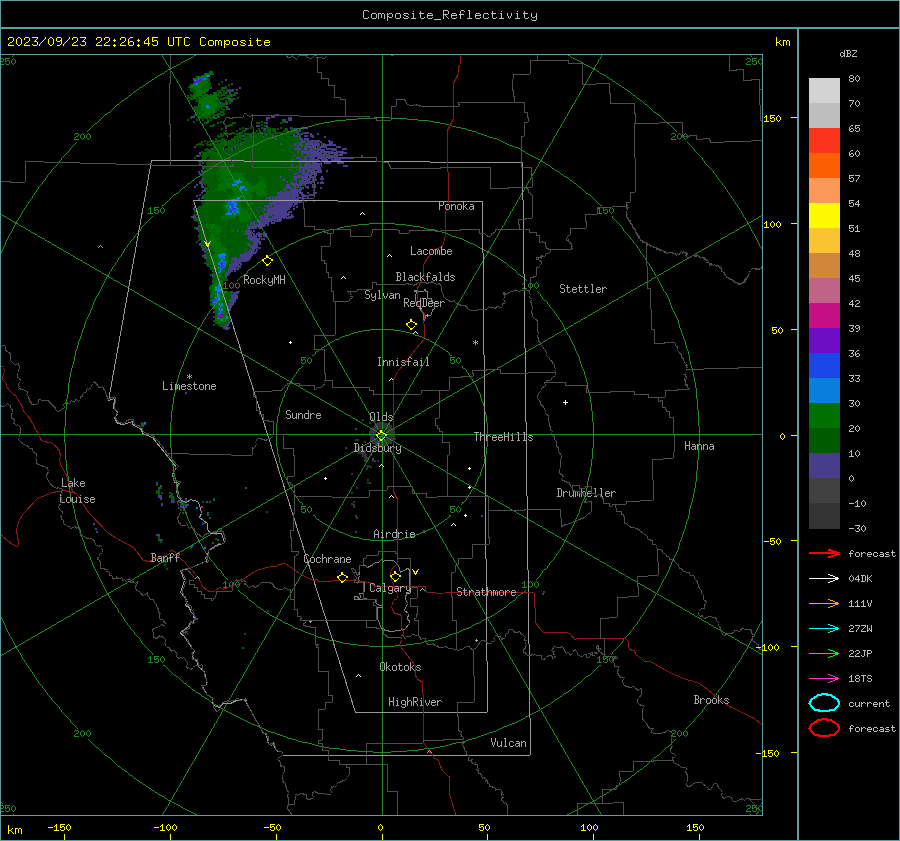Click the Drumheller town label

click(x=586, y=493)
